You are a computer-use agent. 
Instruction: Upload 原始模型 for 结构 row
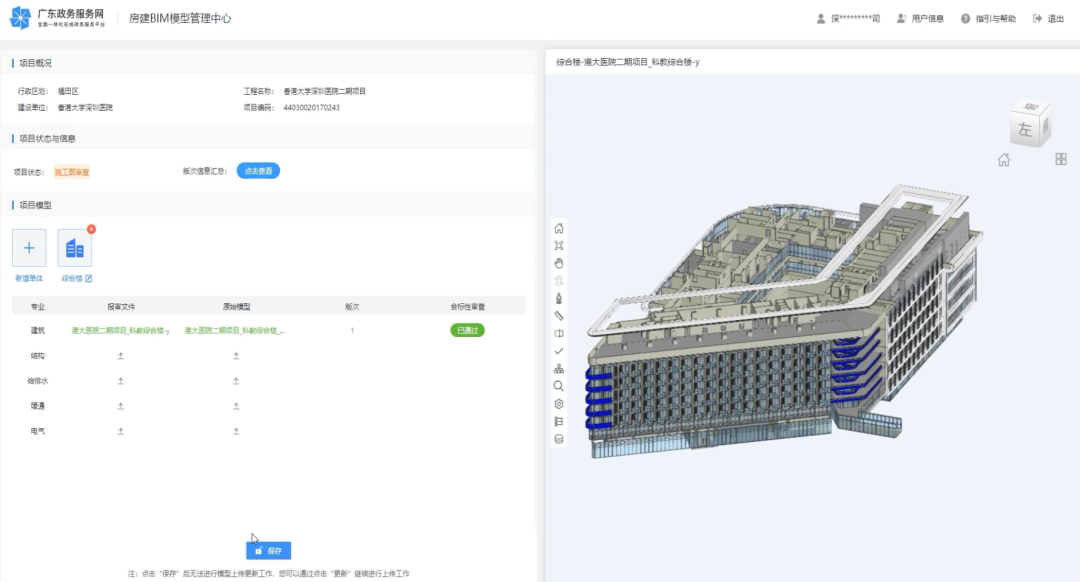(236, 356)
